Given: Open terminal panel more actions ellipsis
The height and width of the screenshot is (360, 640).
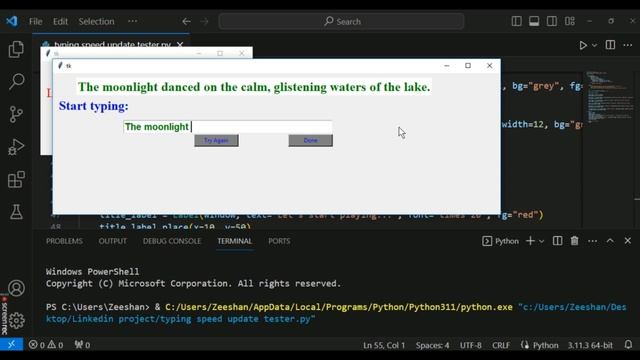Looking at the screenshot, I should point(593,241).
